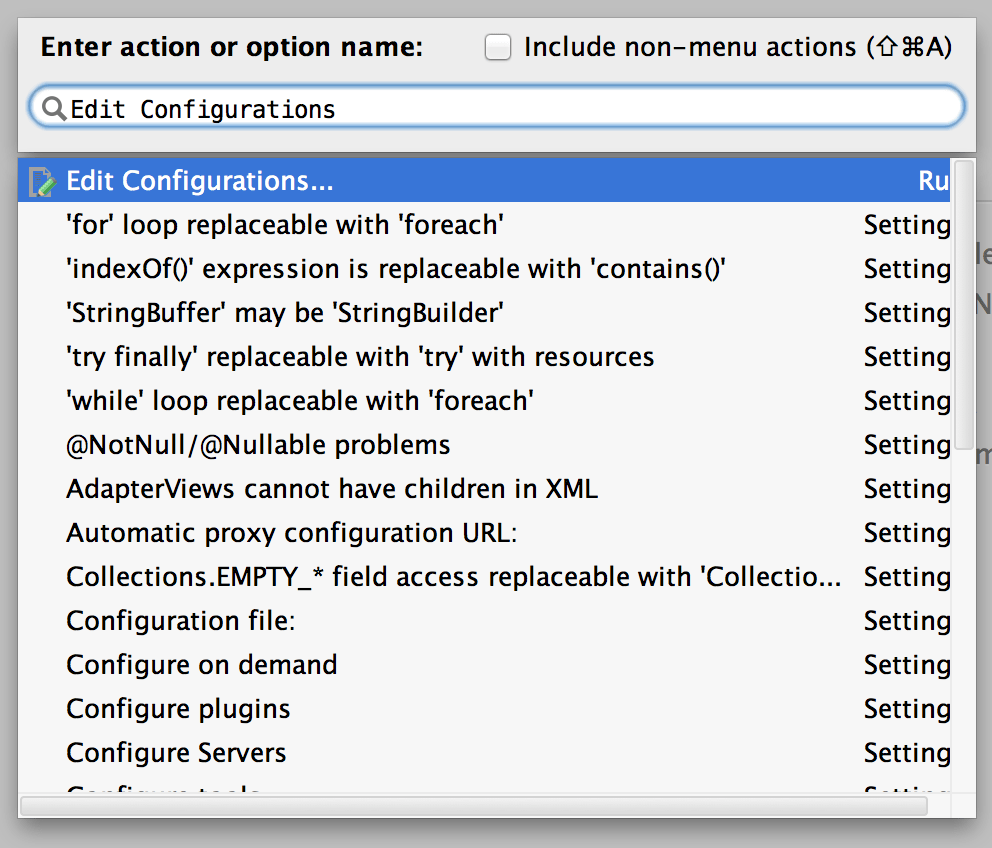This screenshot has width=992, height=848.
Task: Select AdapterViews cannot have children in XML
Action: 300,489
